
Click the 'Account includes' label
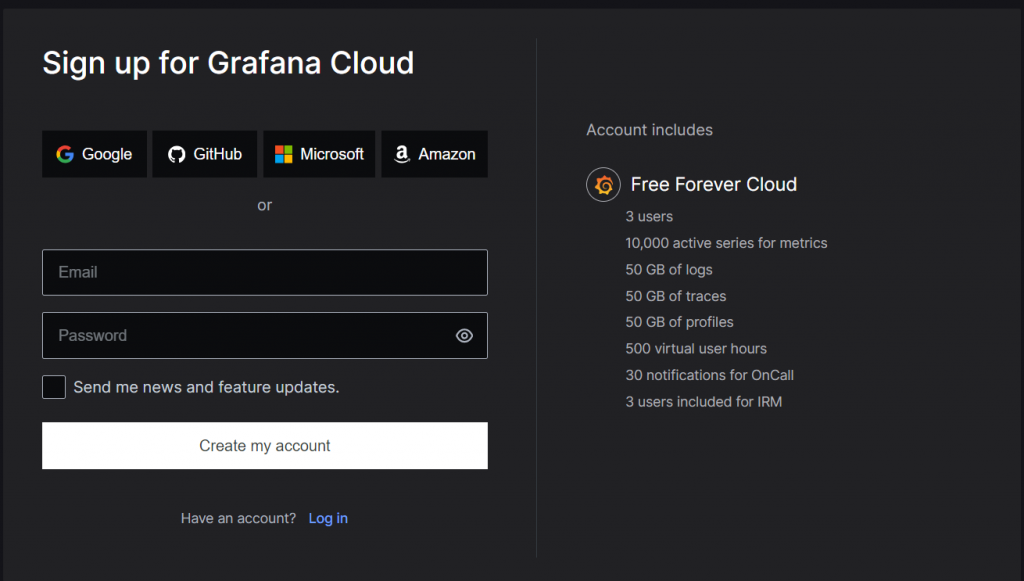[649, 130]
